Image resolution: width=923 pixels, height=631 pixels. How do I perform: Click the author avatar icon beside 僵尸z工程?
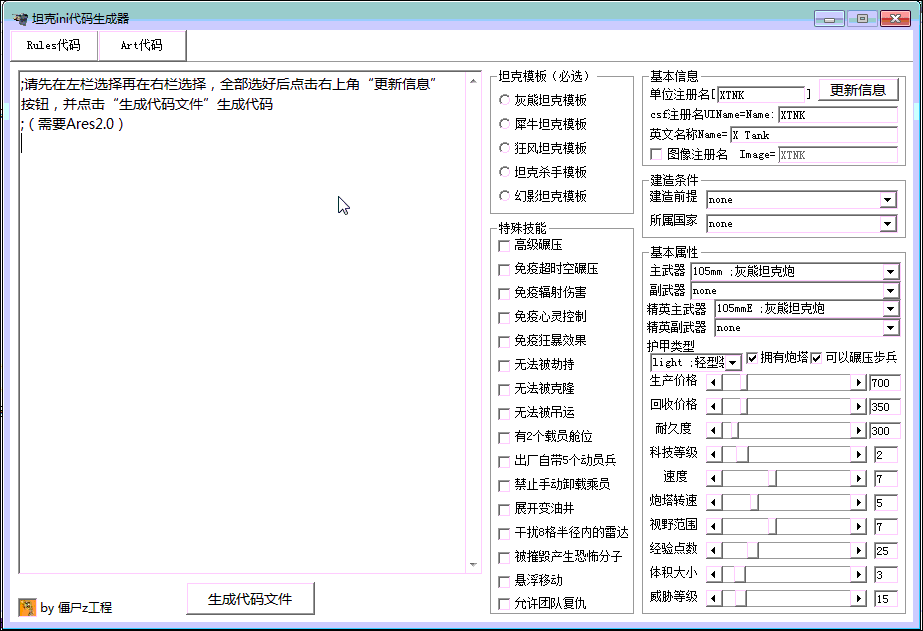tap(27, 607)
